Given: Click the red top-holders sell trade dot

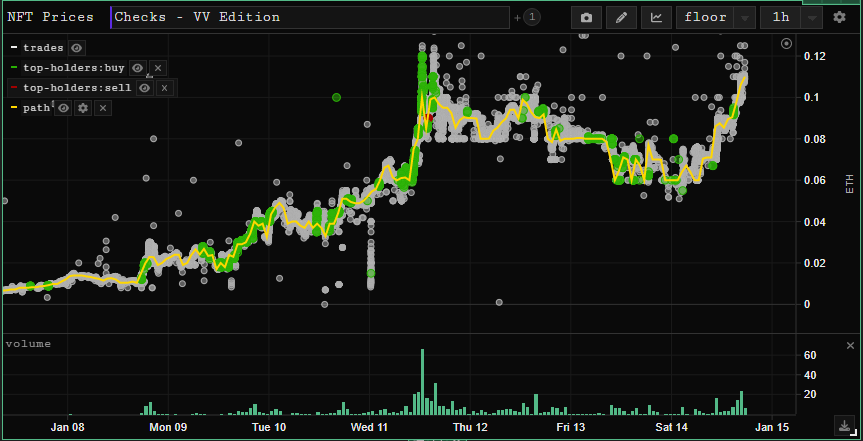Looking at the screenshot, I should point(429,117).
